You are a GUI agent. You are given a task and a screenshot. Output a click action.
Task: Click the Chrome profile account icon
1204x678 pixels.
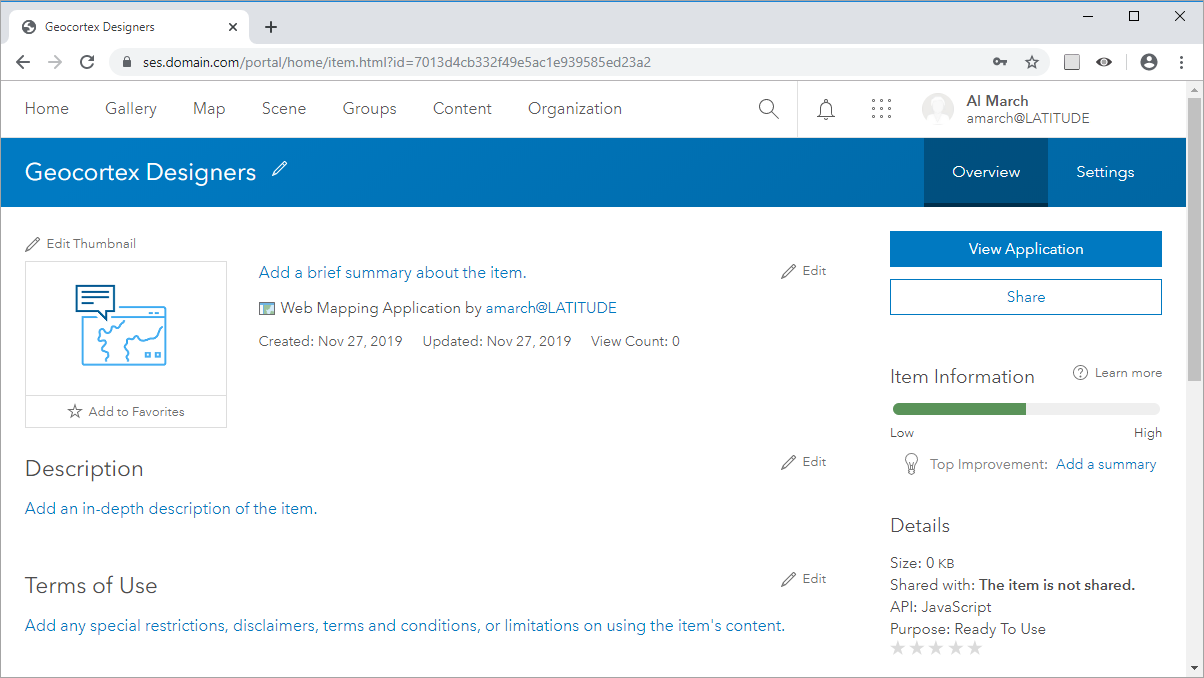tap(1149, 62)
